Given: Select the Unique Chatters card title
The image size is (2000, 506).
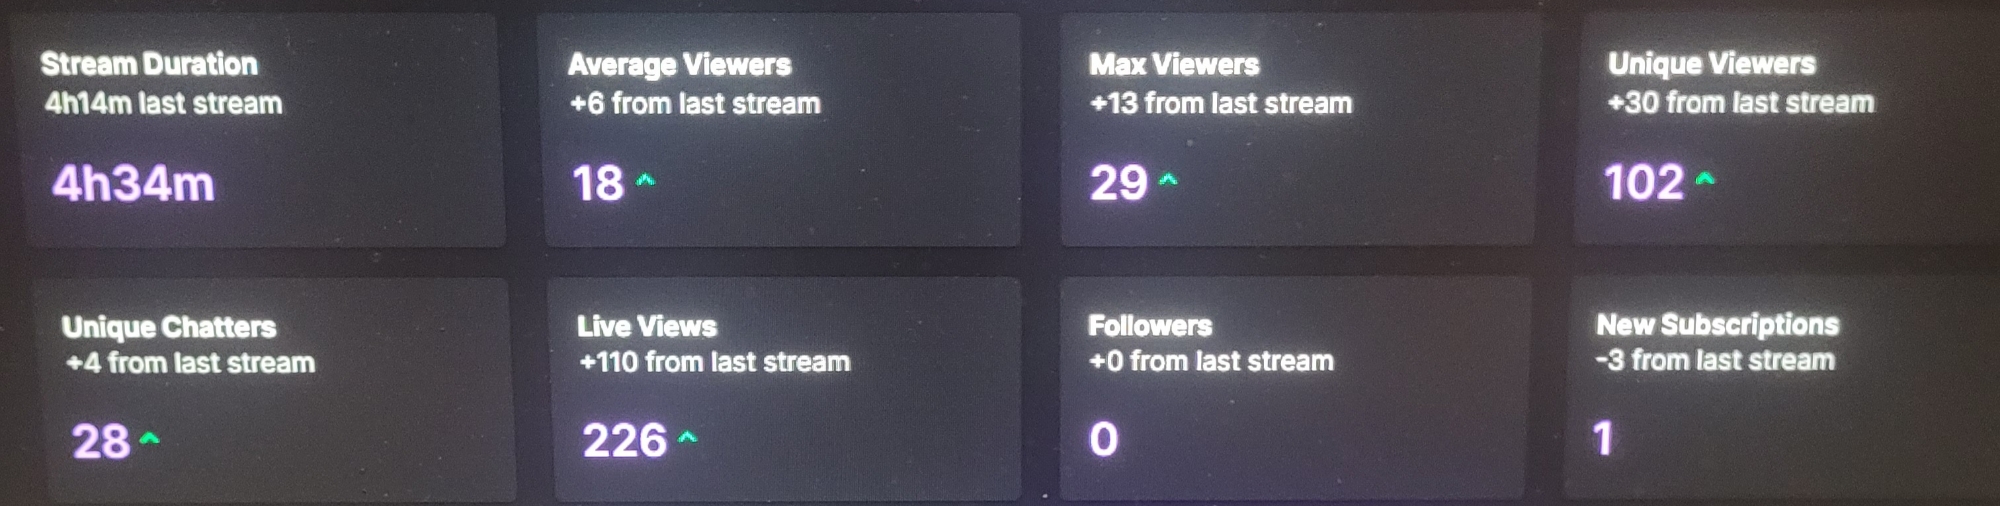Looking at the screenshot, I should click(x=169, y=327).
